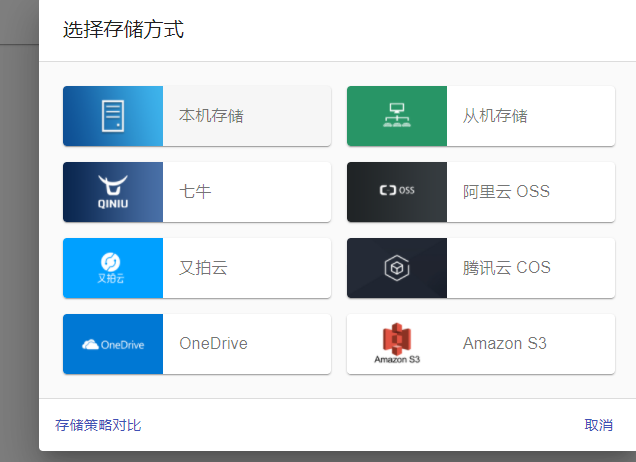Click the 选择存储方式 dialog title
This screenshot has width=636, height=462.
(123, 30)
